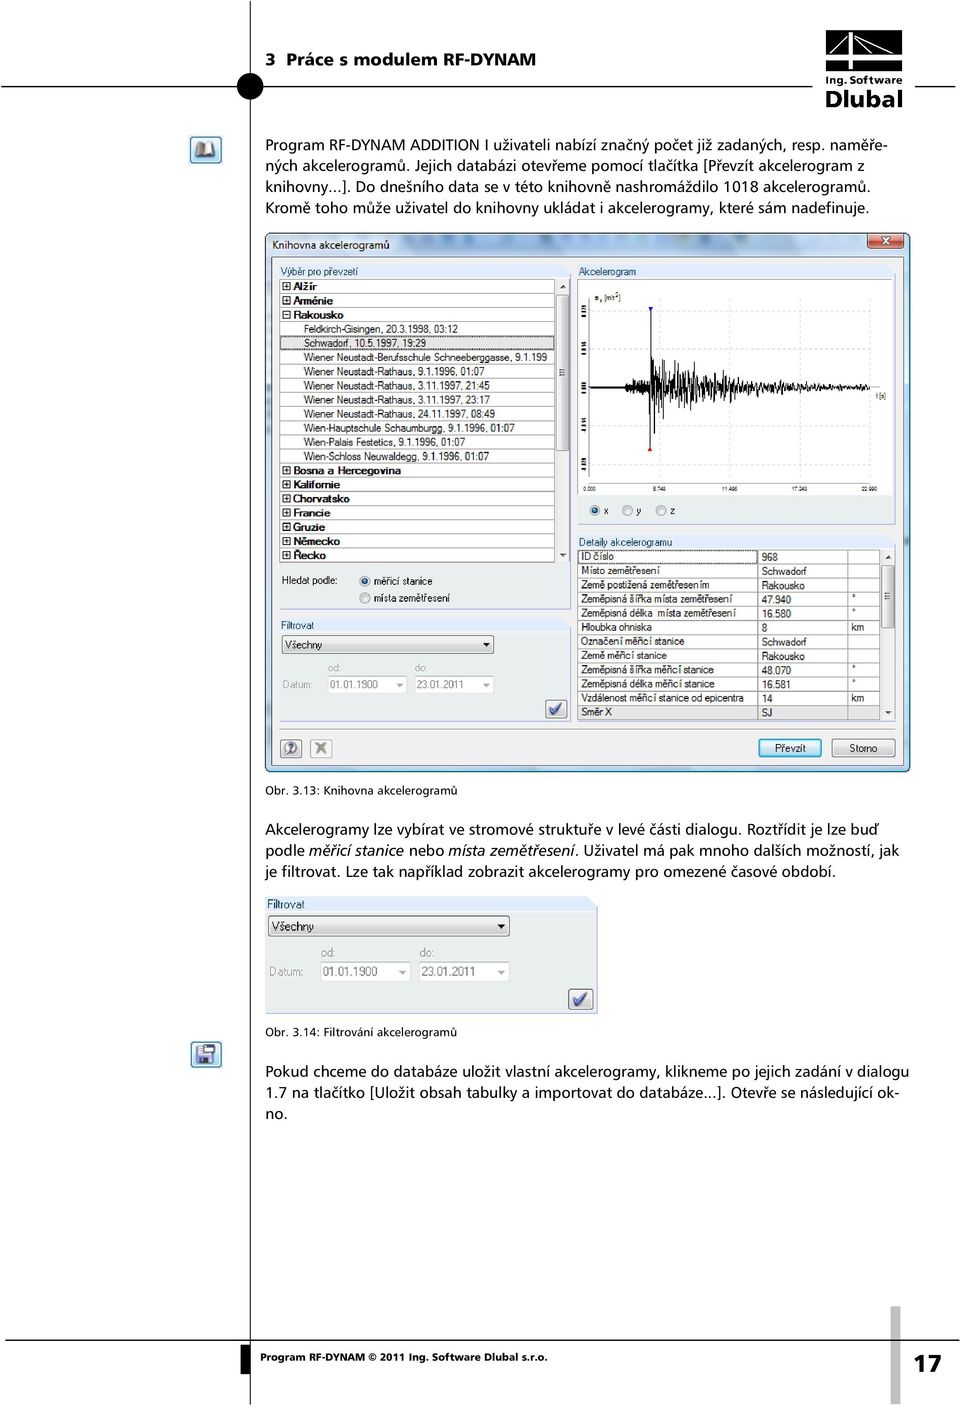Choose the y direction radio button
Screen dimensions: 960x1407
(627, 511)
